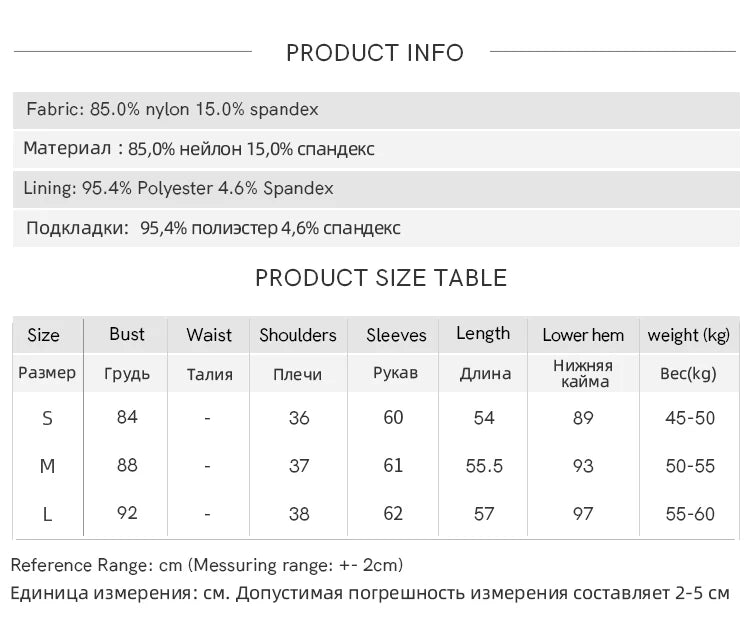Click the Единица измерения note text

(370, 593)
